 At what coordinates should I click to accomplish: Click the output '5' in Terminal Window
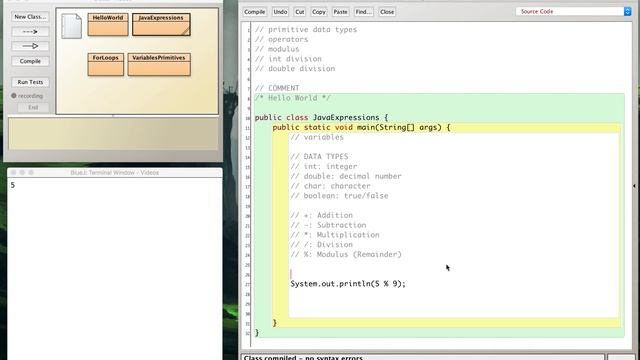tap(13, 185)
